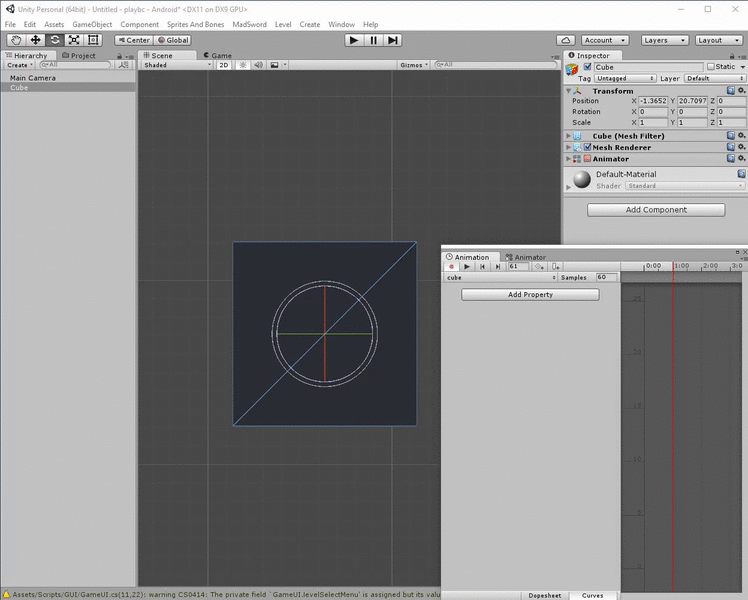Lock the Inspector panel

click(732, 56)
